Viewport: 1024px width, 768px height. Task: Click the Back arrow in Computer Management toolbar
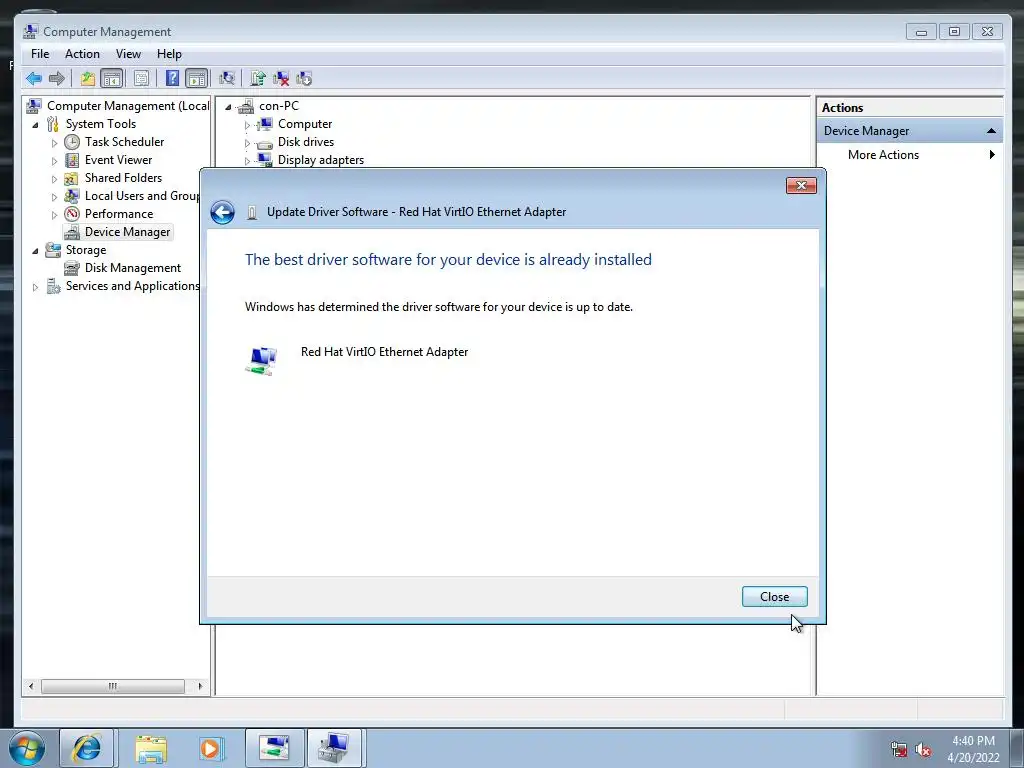[33, 79]
